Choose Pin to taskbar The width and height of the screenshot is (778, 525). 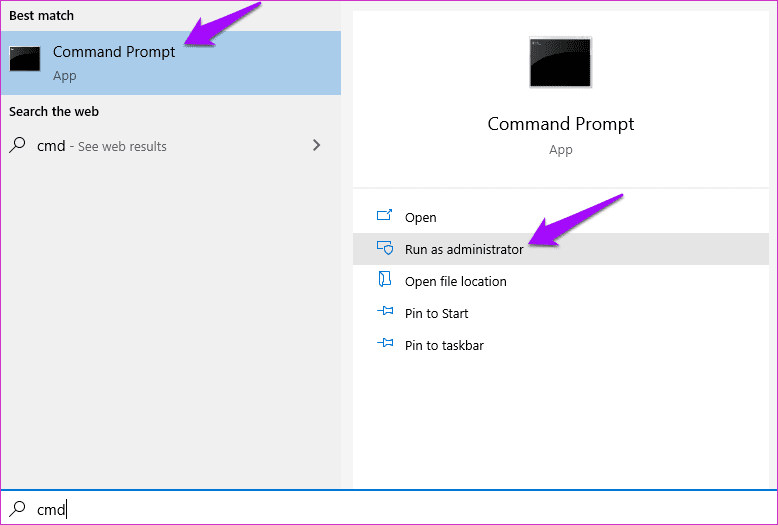pyautogui.click(x=561, y=345)
